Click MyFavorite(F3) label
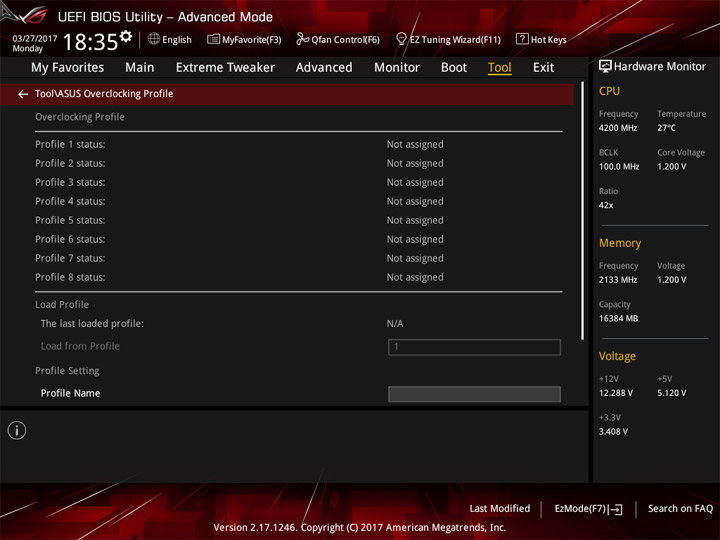 coord(252,40)
